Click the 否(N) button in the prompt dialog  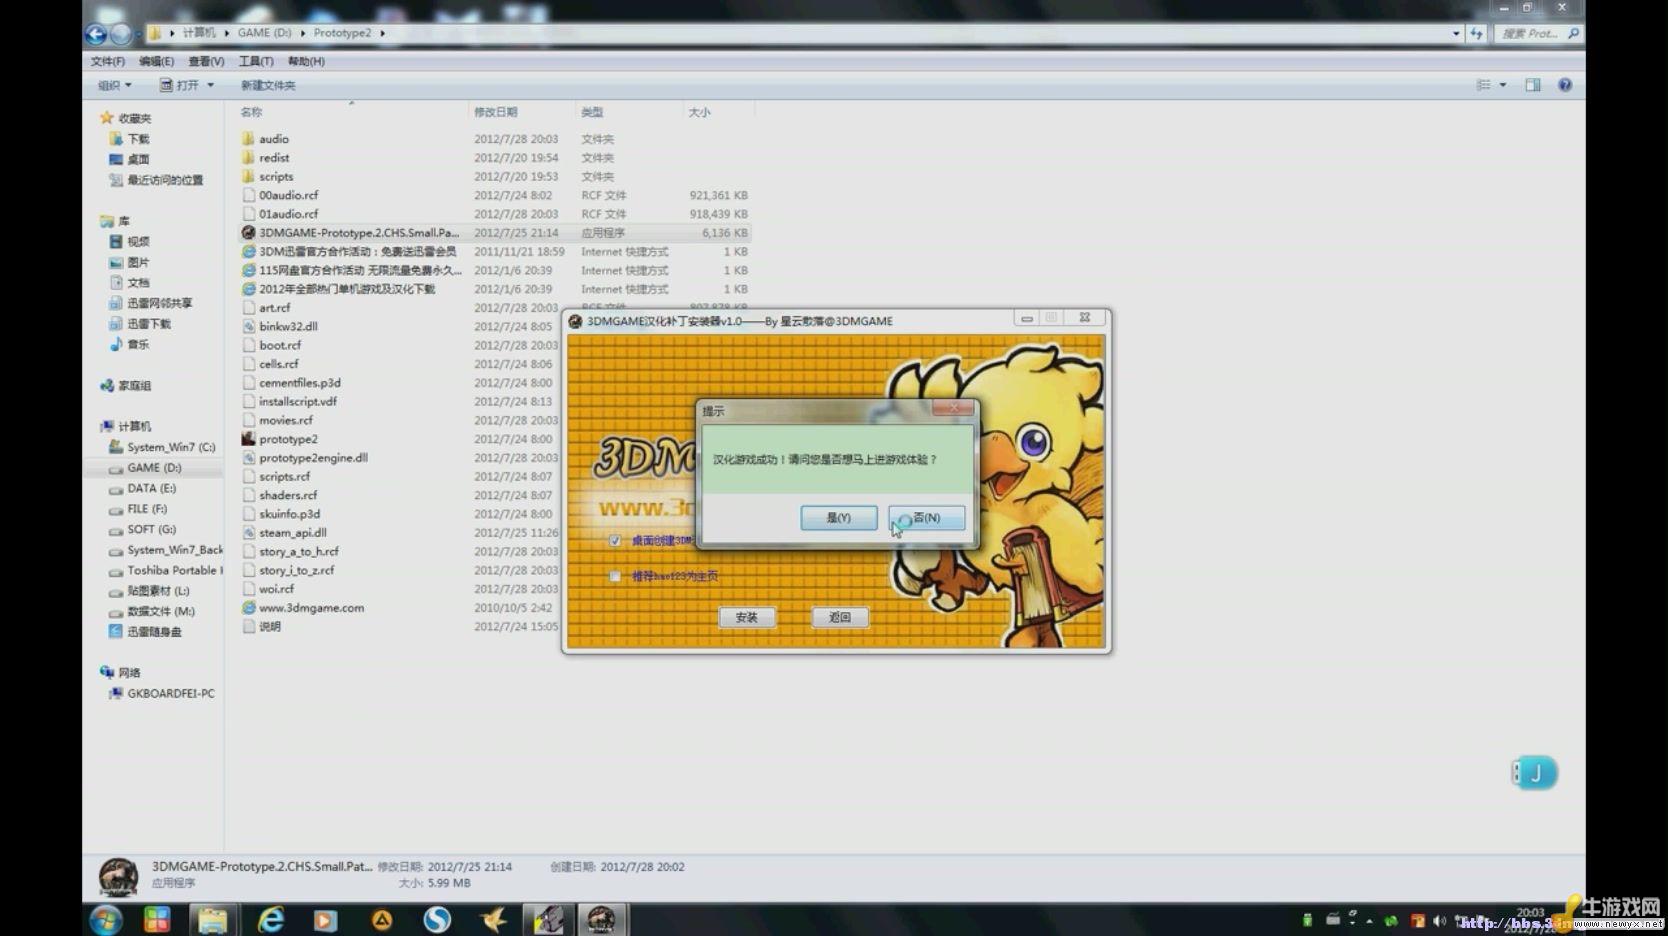(927, 518)
